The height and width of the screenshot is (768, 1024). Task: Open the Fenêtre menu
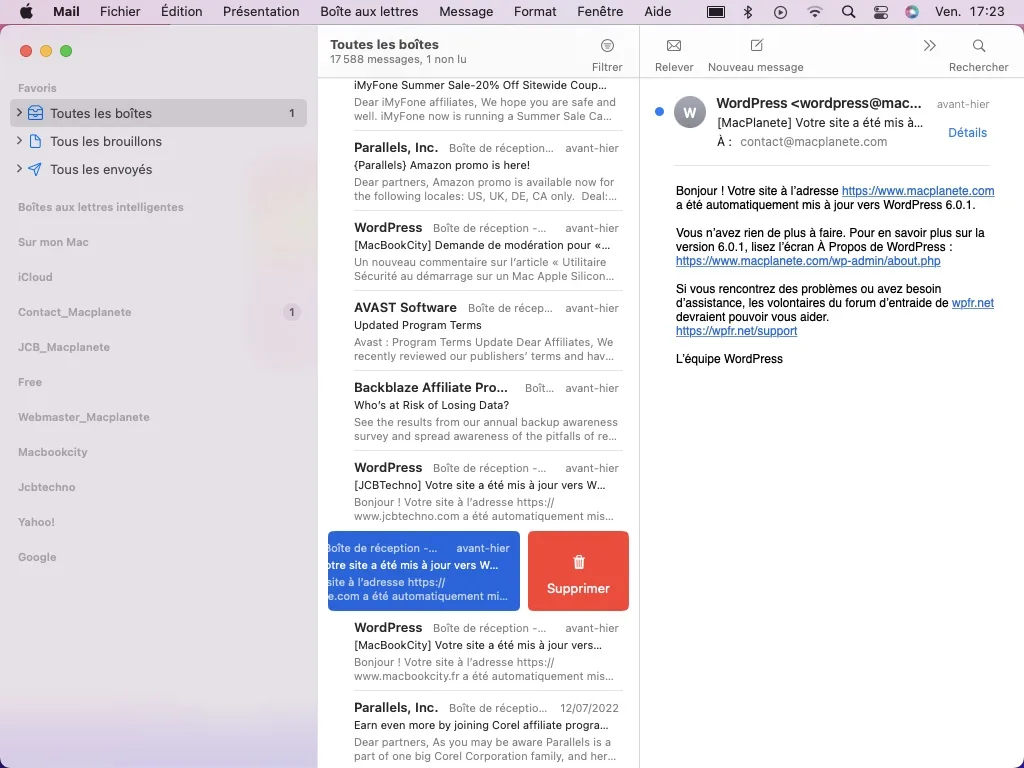point(600,12)
